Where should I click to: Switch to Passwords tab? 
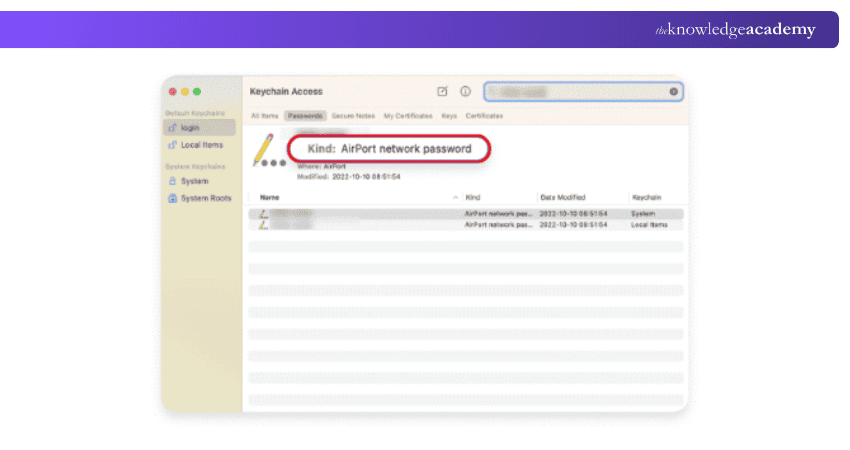tap(305, 116)
